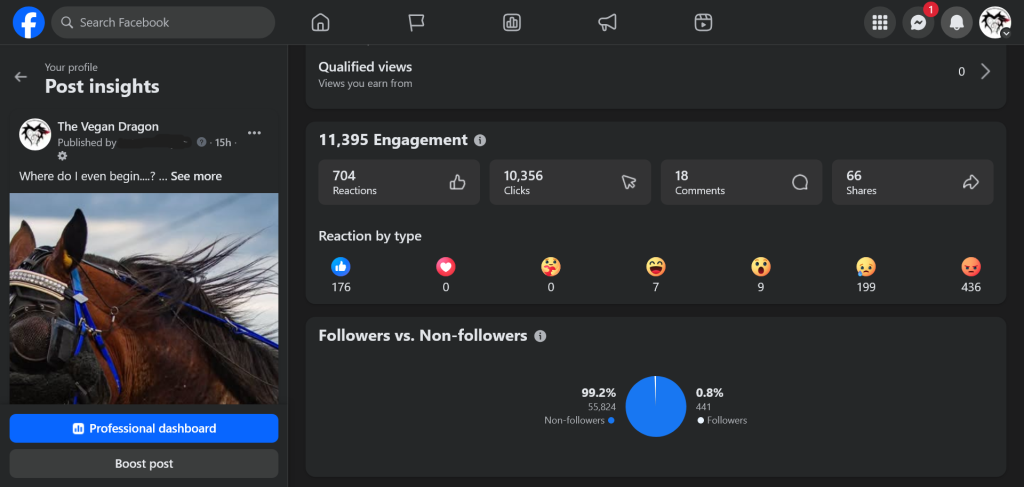Click inside the Search Facebook field
The width and height of the screenshot is (1024, 487).
click(x=163, y=23)
